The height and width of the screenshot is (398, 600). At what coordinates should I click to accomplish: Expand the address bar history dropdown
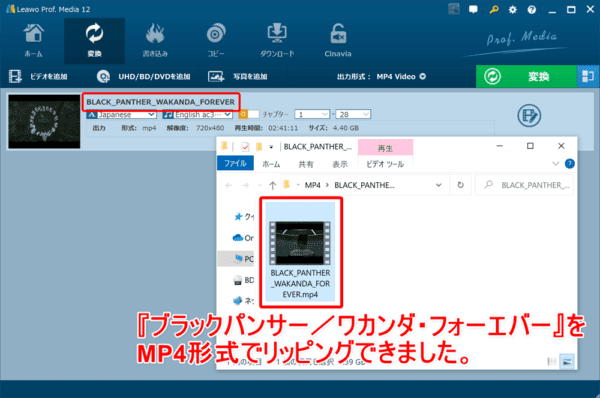coord(439,185)
